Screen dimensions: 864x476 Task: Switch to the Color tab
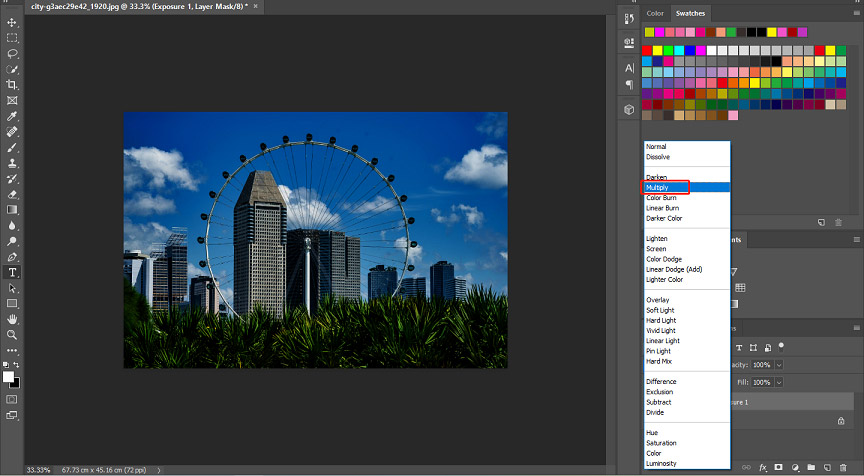click(x=655, y=13)
